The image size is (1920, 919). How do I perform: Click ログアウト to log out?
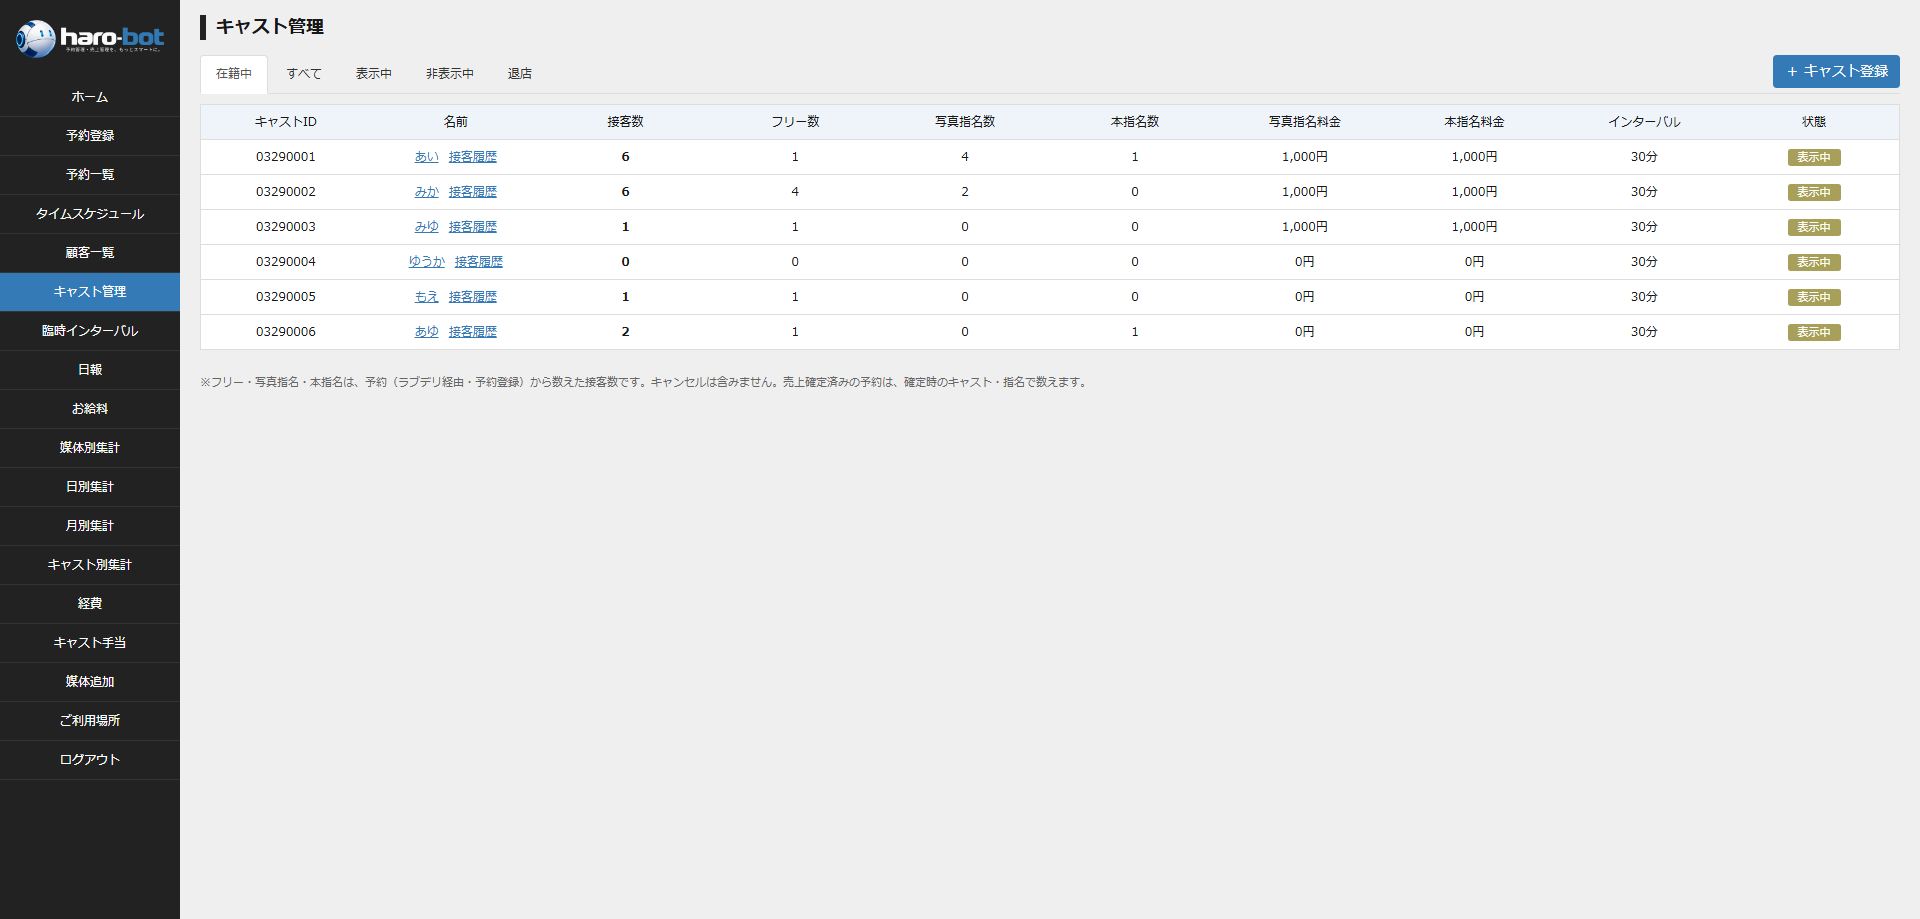pyautogui.click(x=90, y=760)
